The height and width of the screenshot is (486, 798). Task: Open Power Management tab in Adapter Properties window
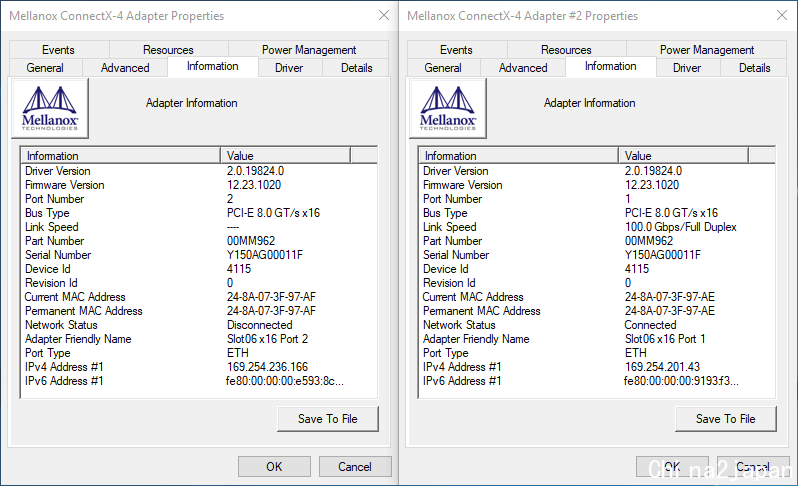click(x=309, y=49)
